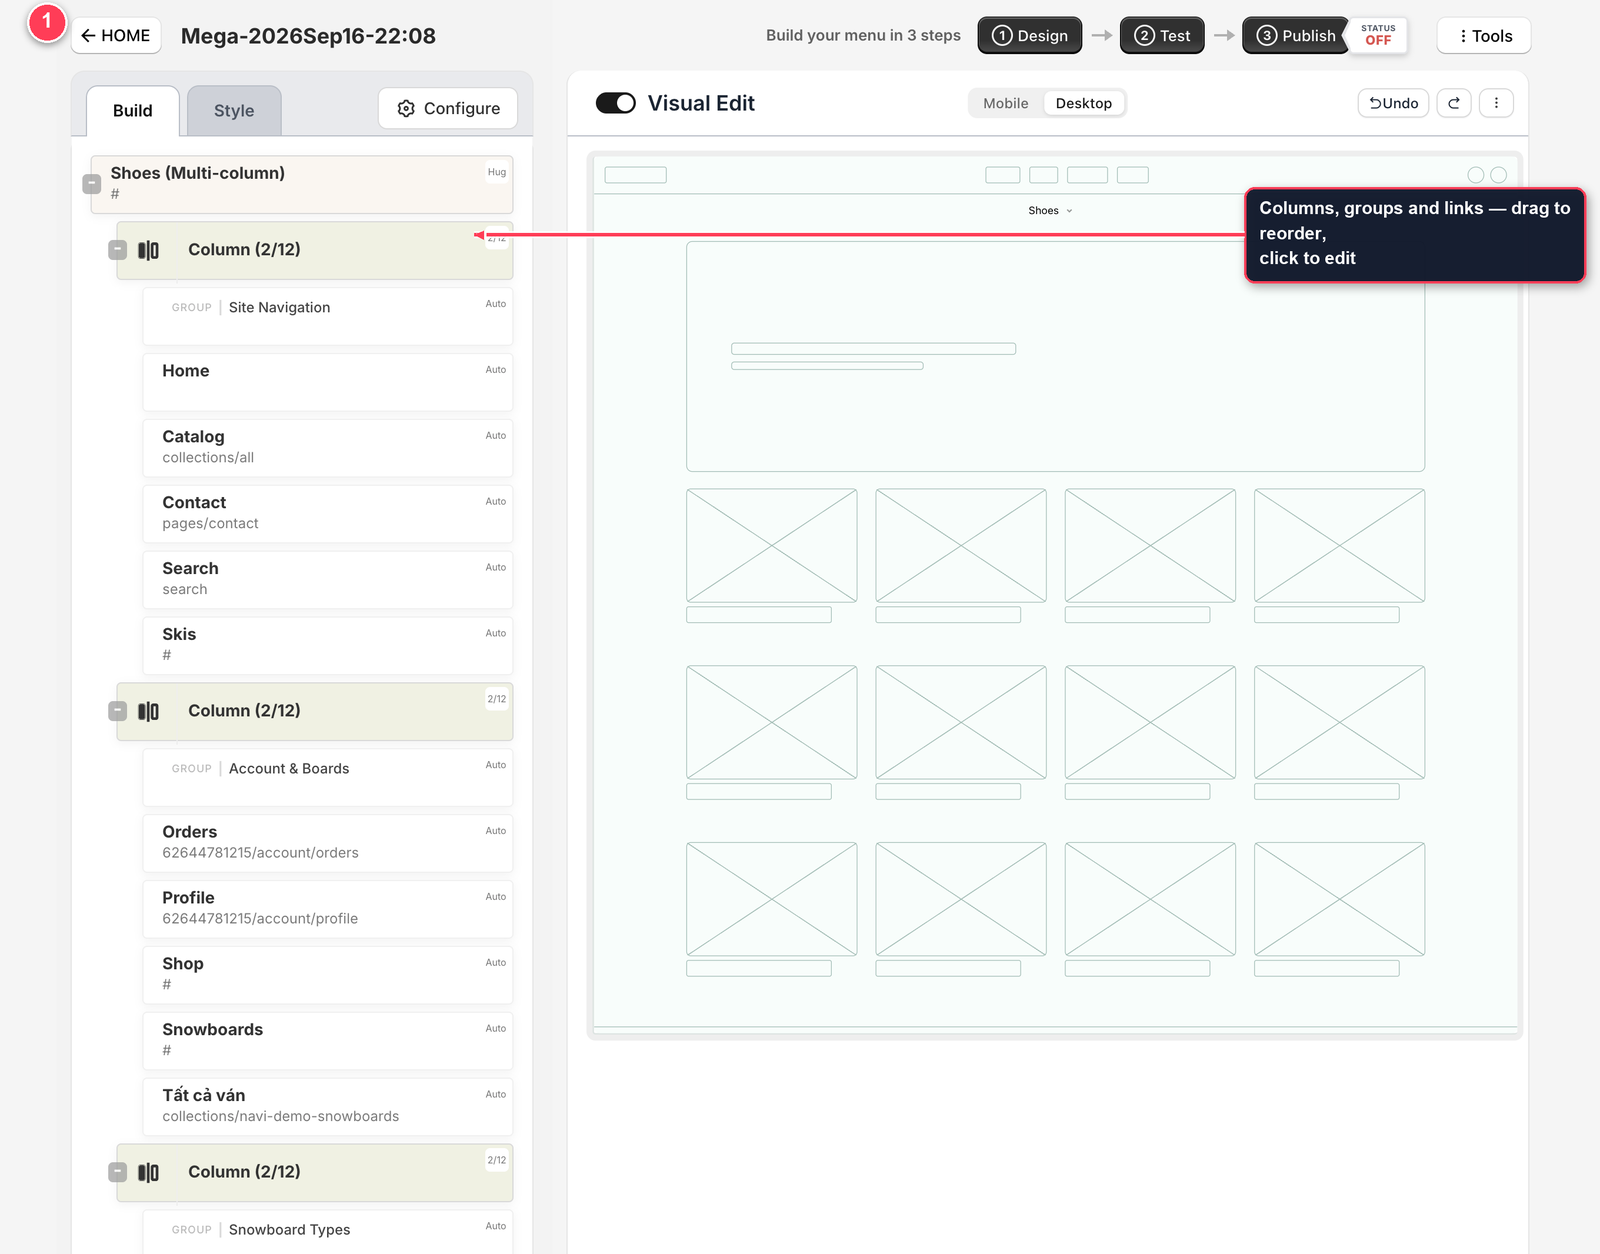Click the 2/12 badge on Account & Boards column

click(497, 699)
